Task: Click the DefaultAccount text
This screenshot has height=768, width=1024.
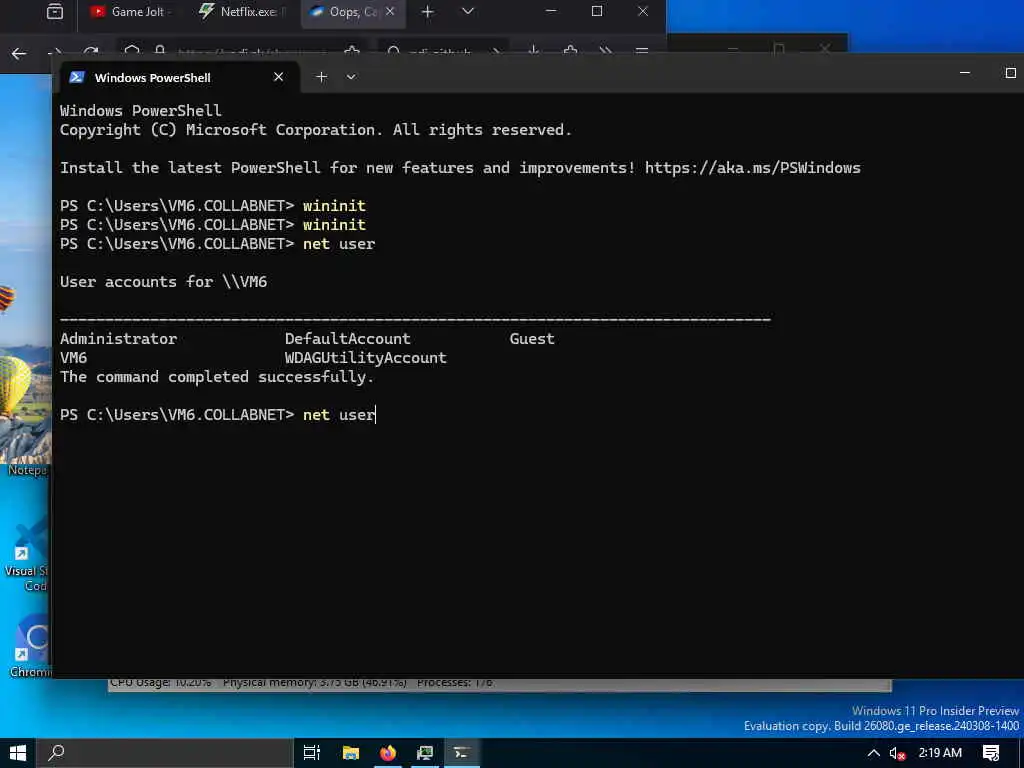Action: point(347,338)
